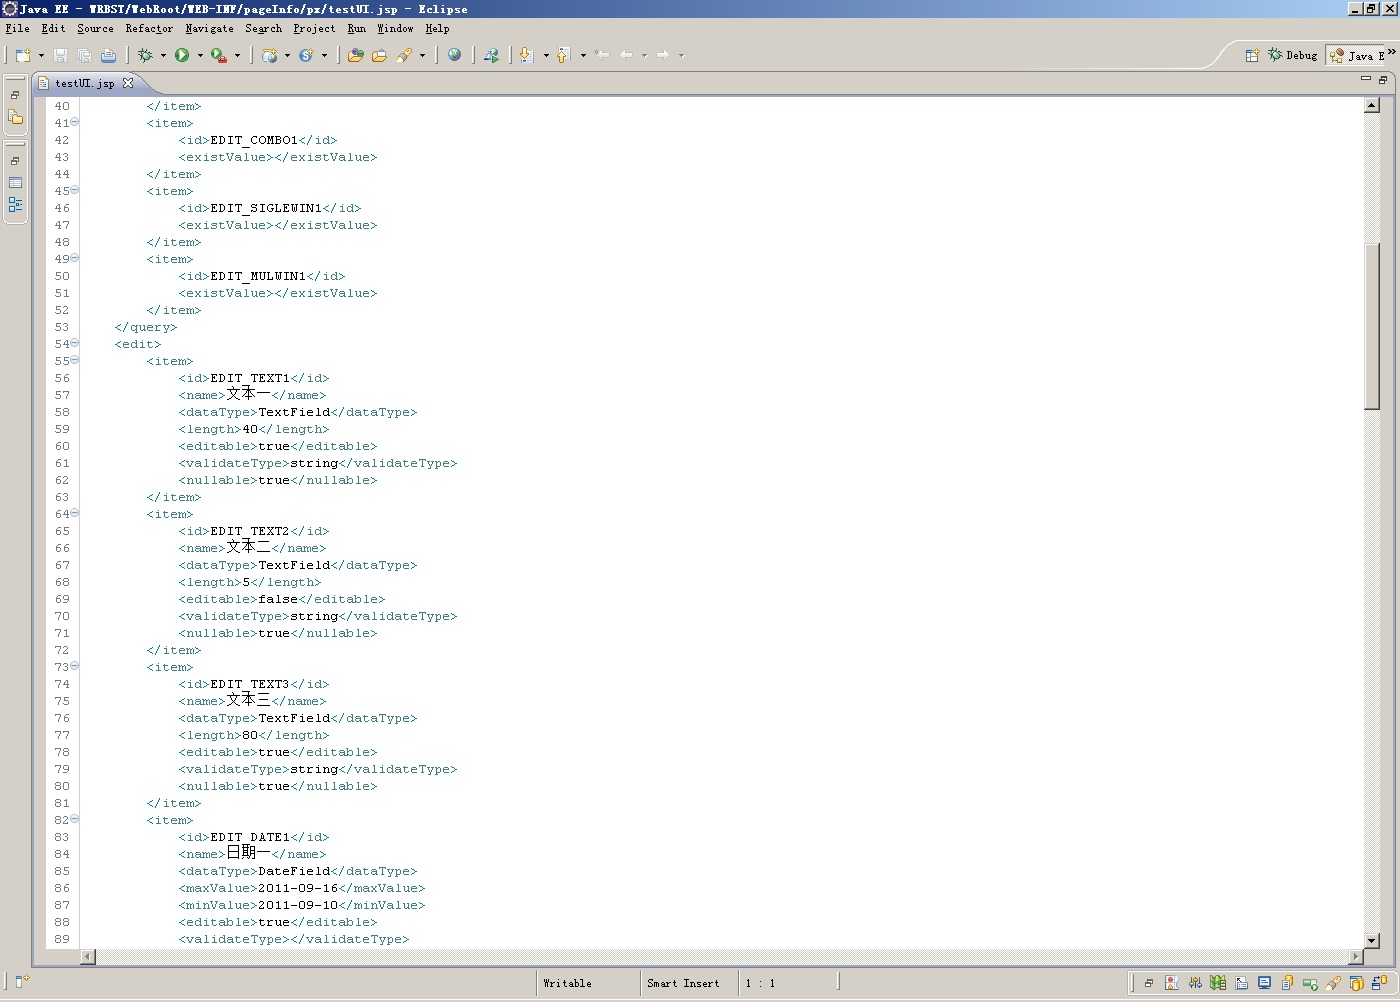This screenshot has width=1400, height=1002.
Task: Open the Debug configurations dropdown arrow
Action: click(x=163, y=55)
